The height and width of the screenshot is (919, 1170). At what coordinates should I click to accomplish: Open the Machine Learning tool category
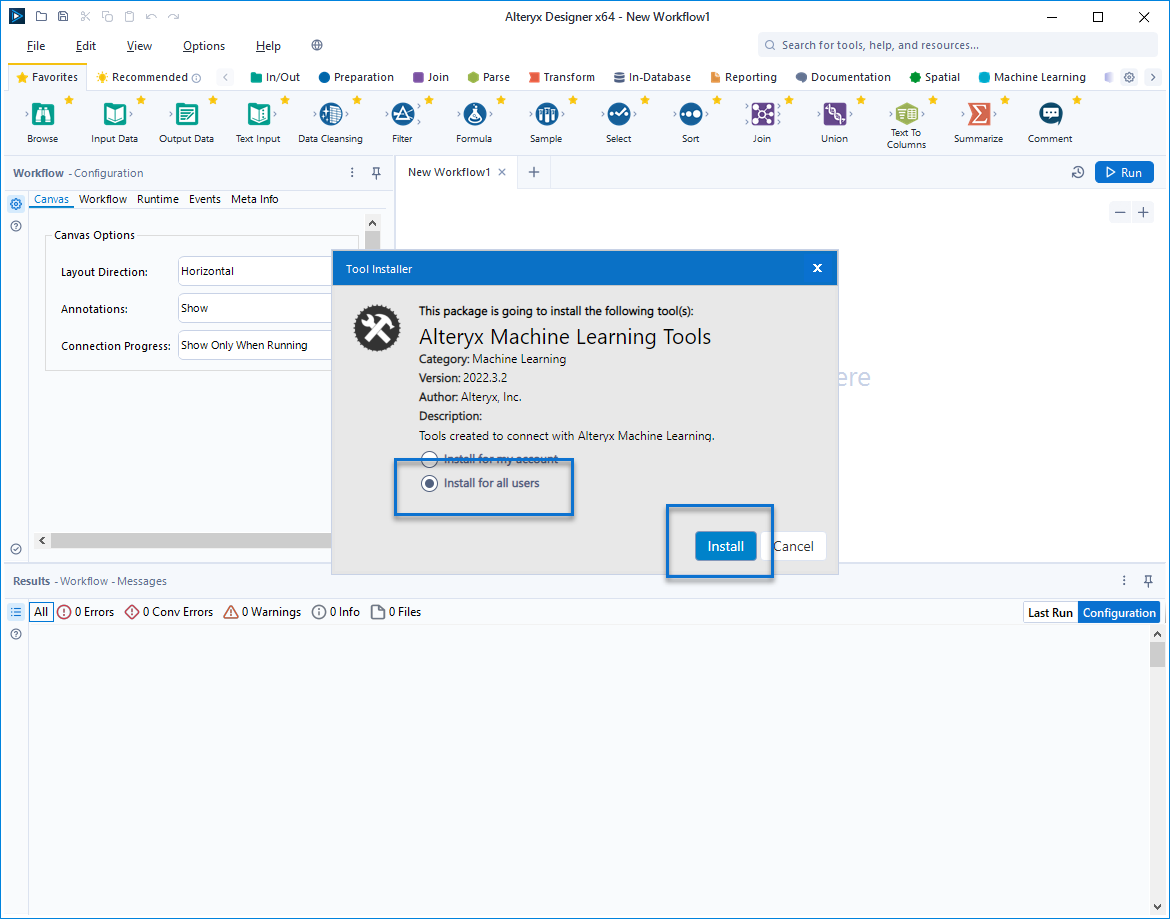1032,77
